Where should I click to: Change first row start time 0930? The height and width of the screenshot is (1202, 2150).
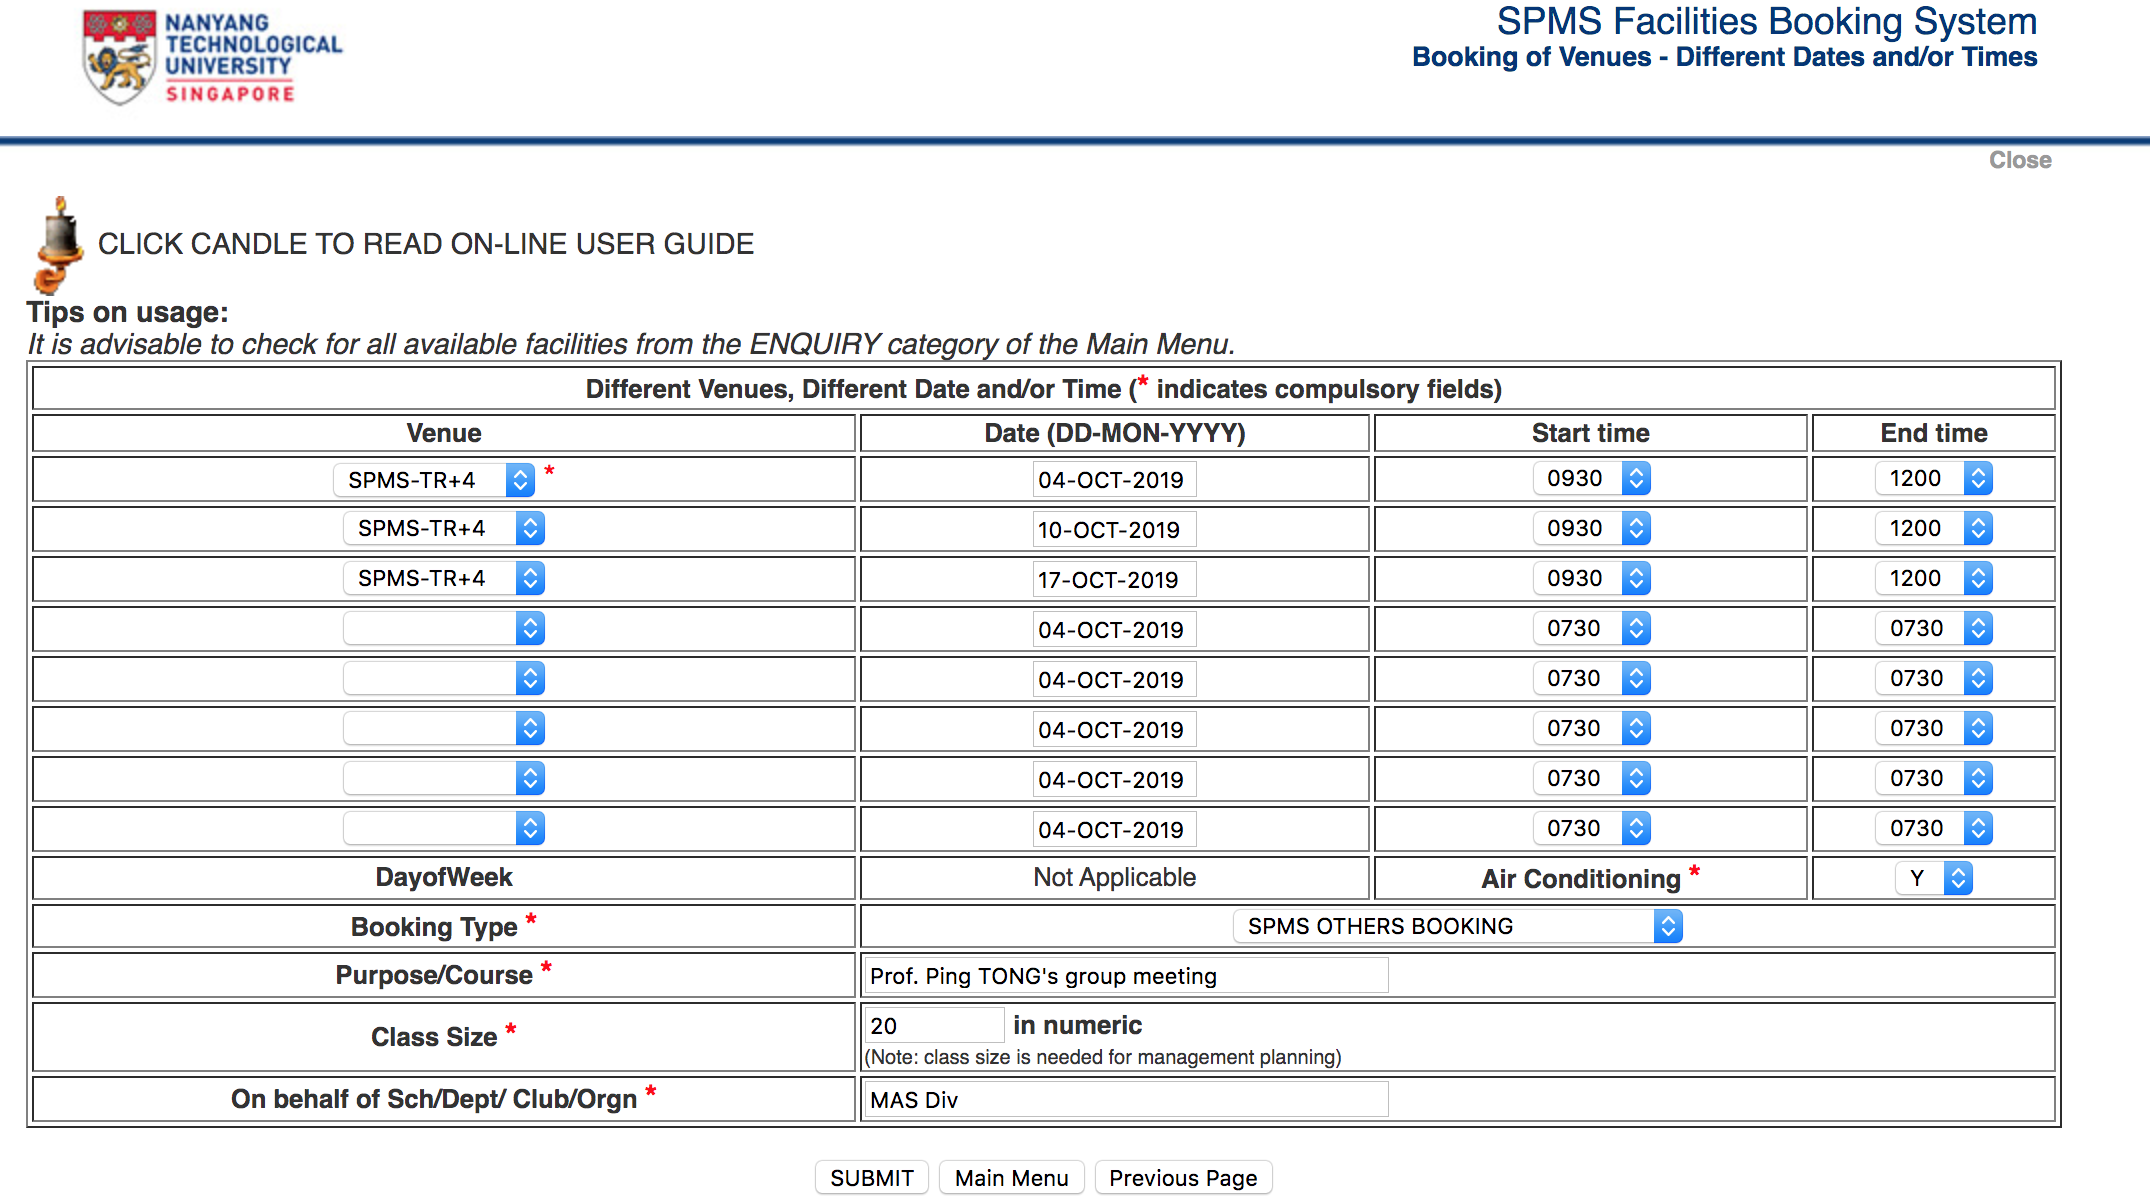pyautogui.click(x=1590, y=479)
